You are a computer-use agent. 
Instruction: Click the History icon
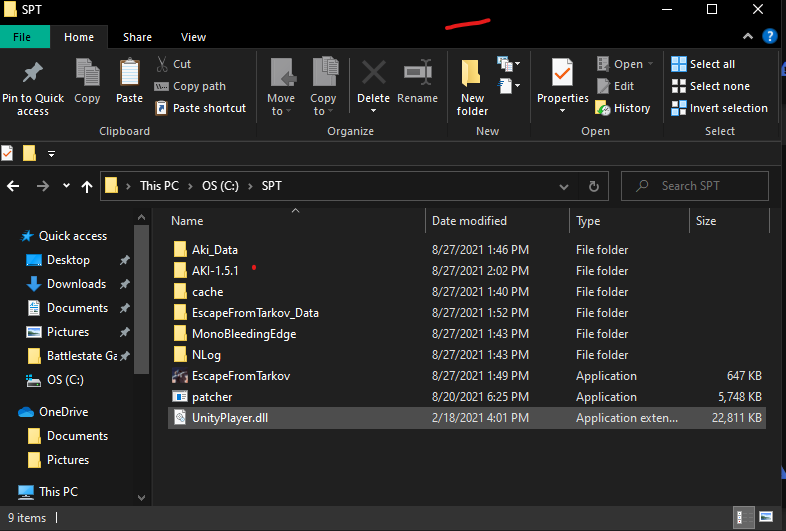pyautogui.click(x=603, y=108)
